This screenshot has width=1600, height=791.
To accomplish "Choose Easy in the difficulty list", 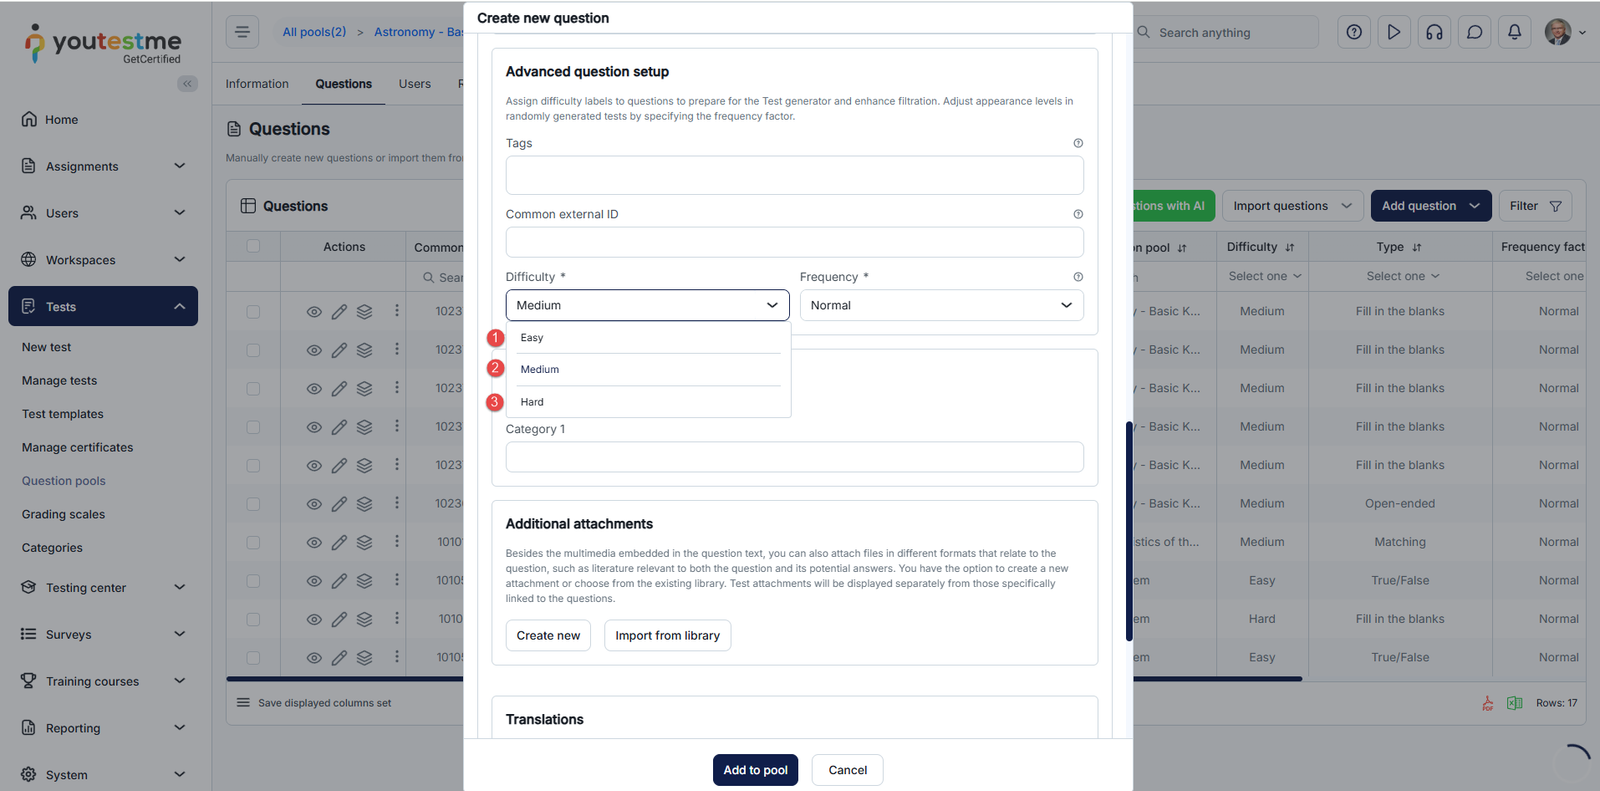I will click(532, 338).
